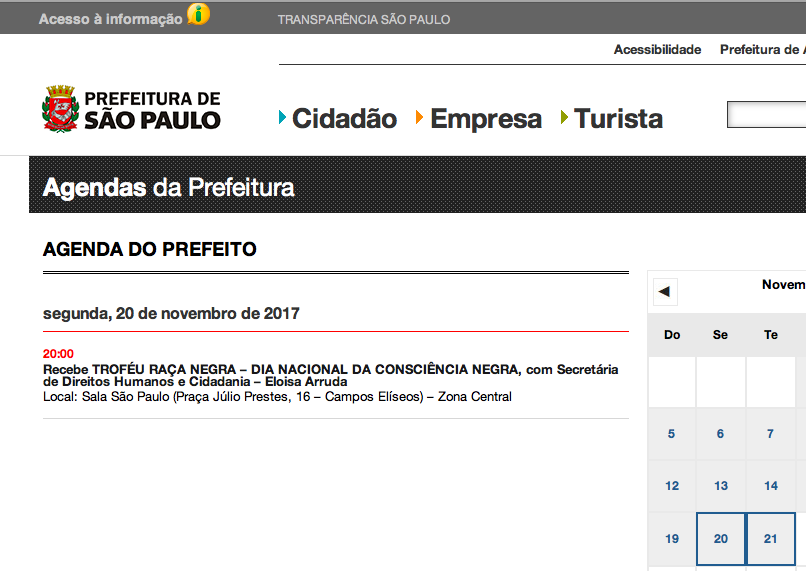The height and width of the screenshot is (571, 806).
Task: Click the search input field
Action: [x=766, y=117]
